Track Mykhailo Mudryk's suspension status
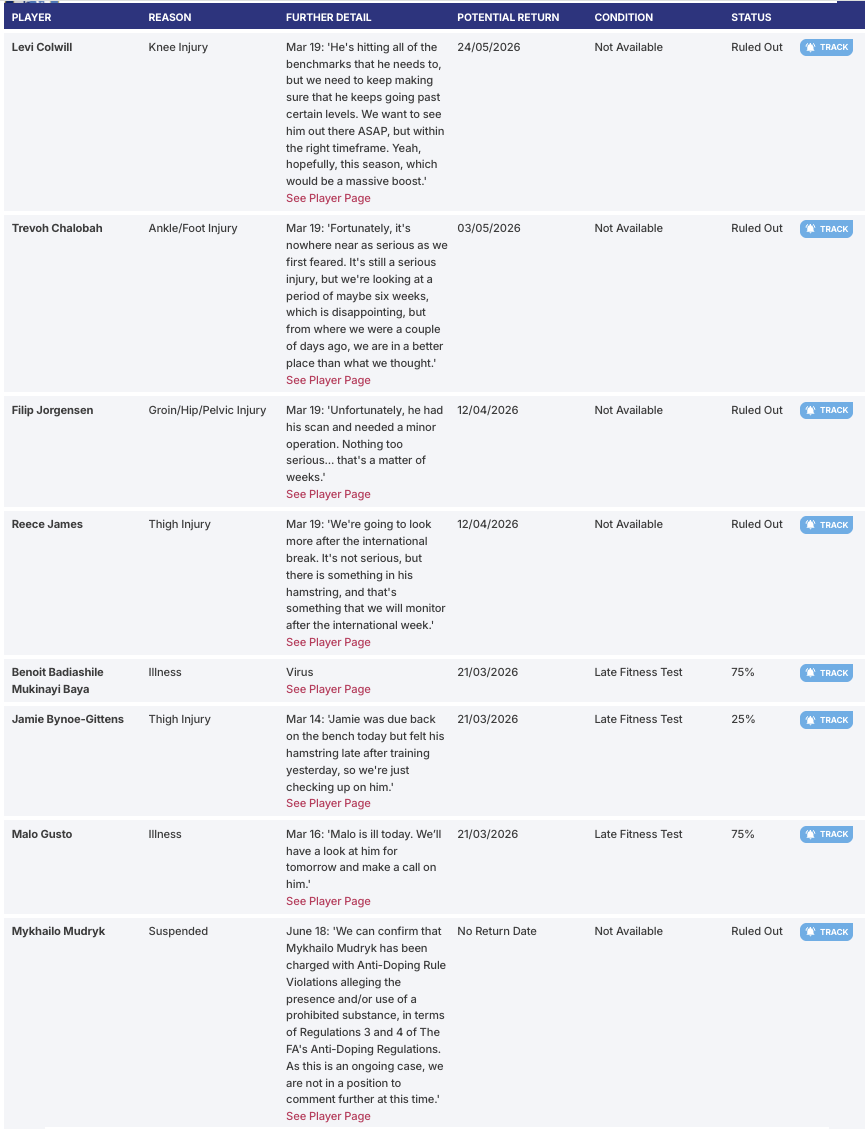This screenshot has width=865, height=1129. pos(826,932)
